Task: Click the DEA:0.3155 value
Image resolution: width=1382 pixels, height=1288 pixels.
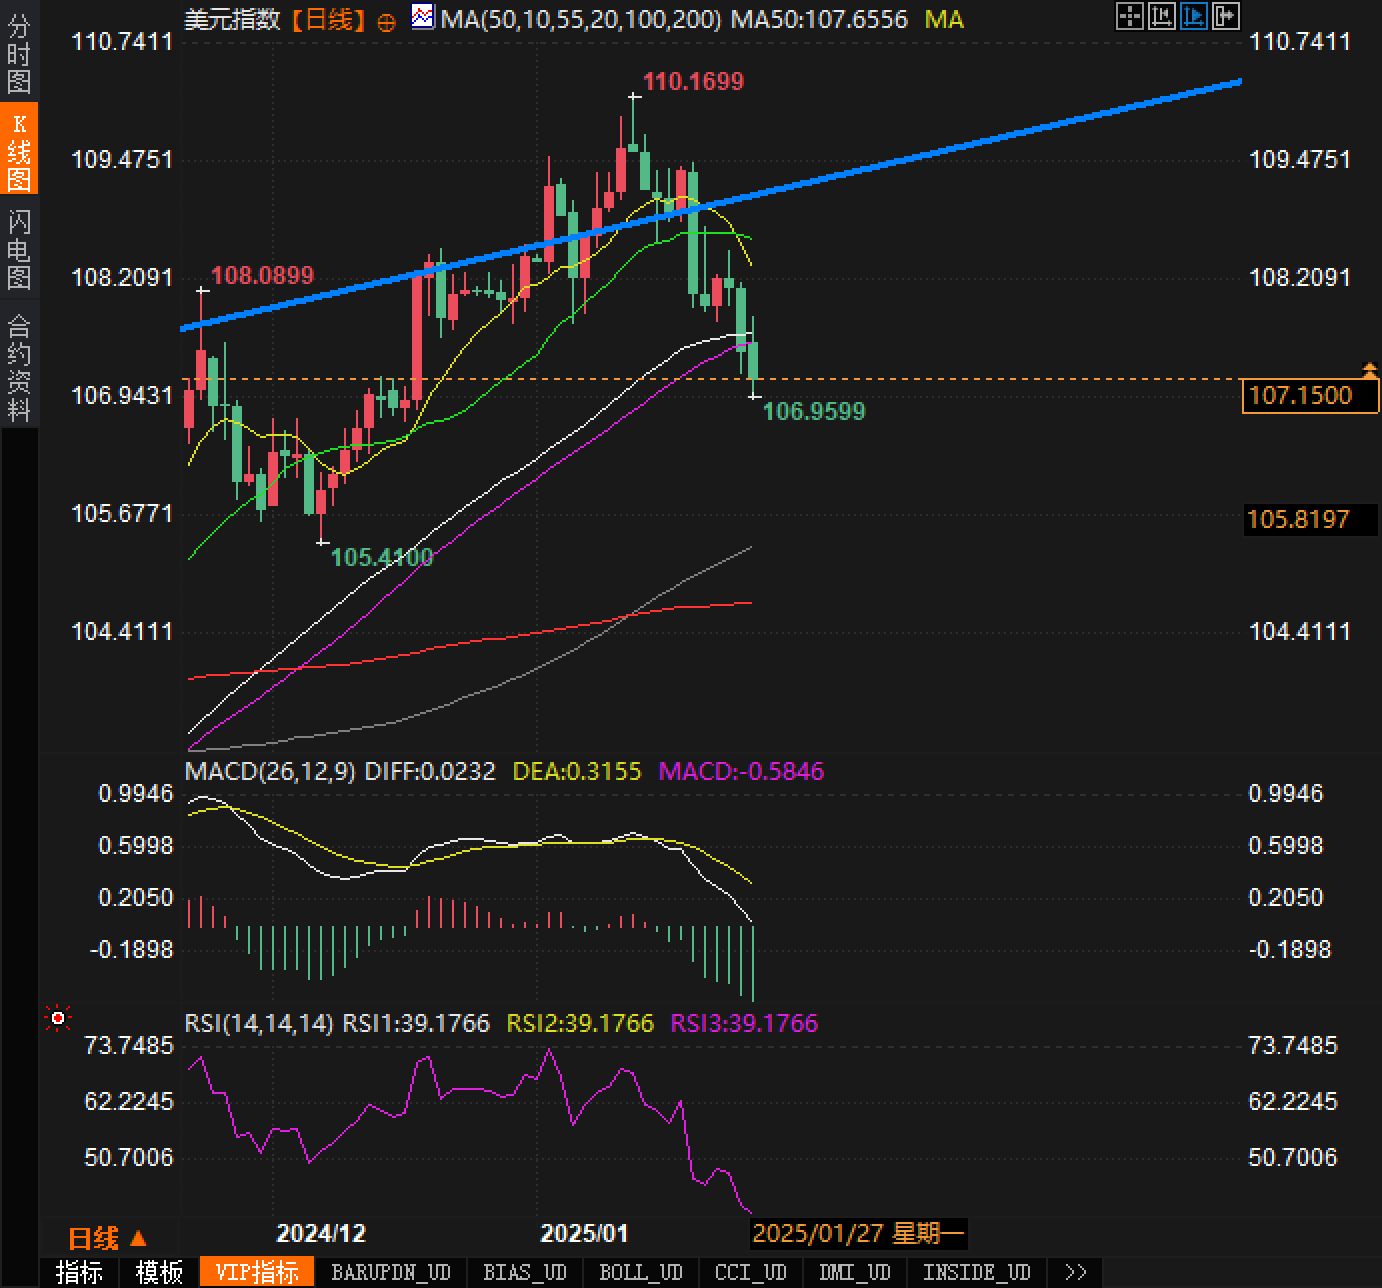Action: pos(577,771)
